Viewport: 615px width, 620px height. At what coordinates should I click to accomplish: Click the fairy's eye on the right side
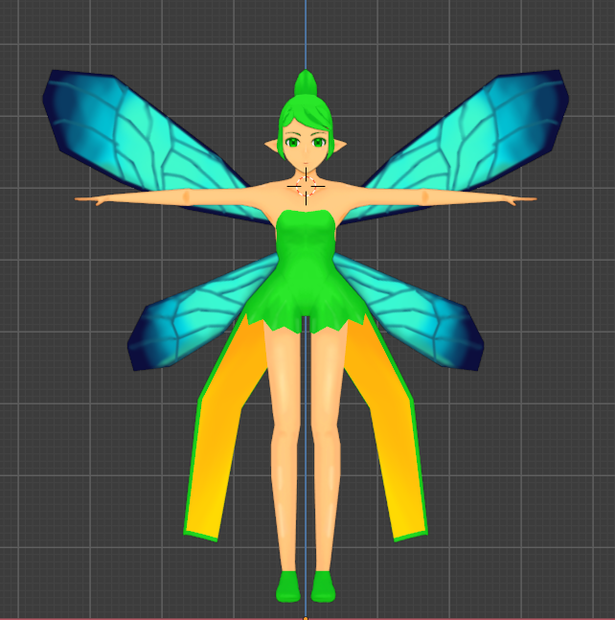[x=319, y=142]
